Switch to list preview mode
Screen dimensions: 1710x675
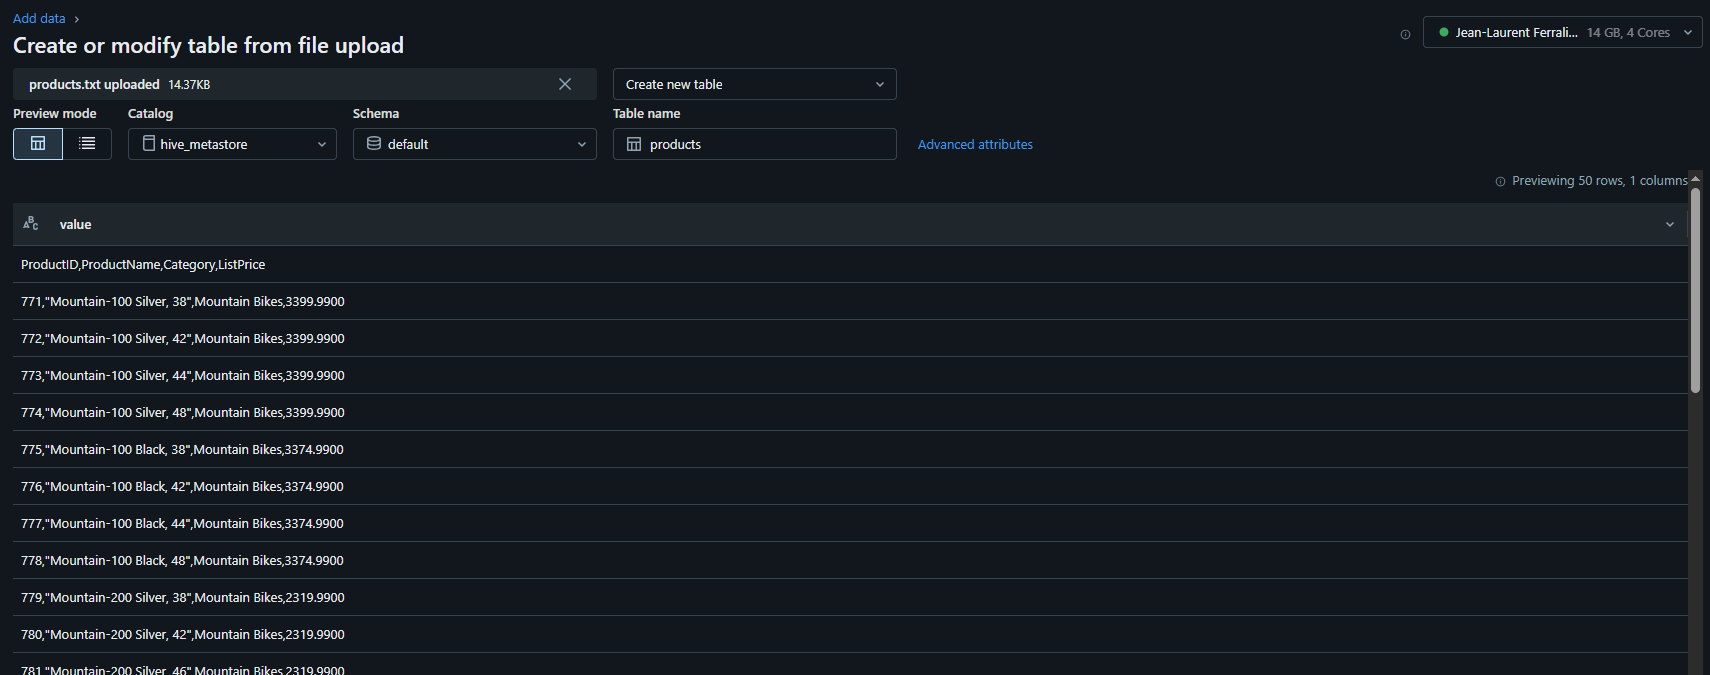[87, 144]
